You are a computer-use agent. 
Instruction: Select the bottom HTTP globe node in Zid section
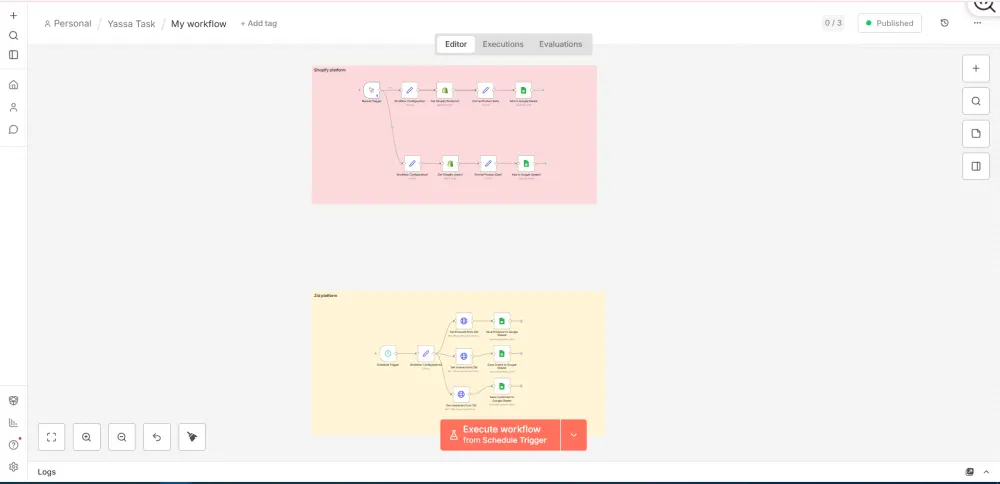click(461, 394)
